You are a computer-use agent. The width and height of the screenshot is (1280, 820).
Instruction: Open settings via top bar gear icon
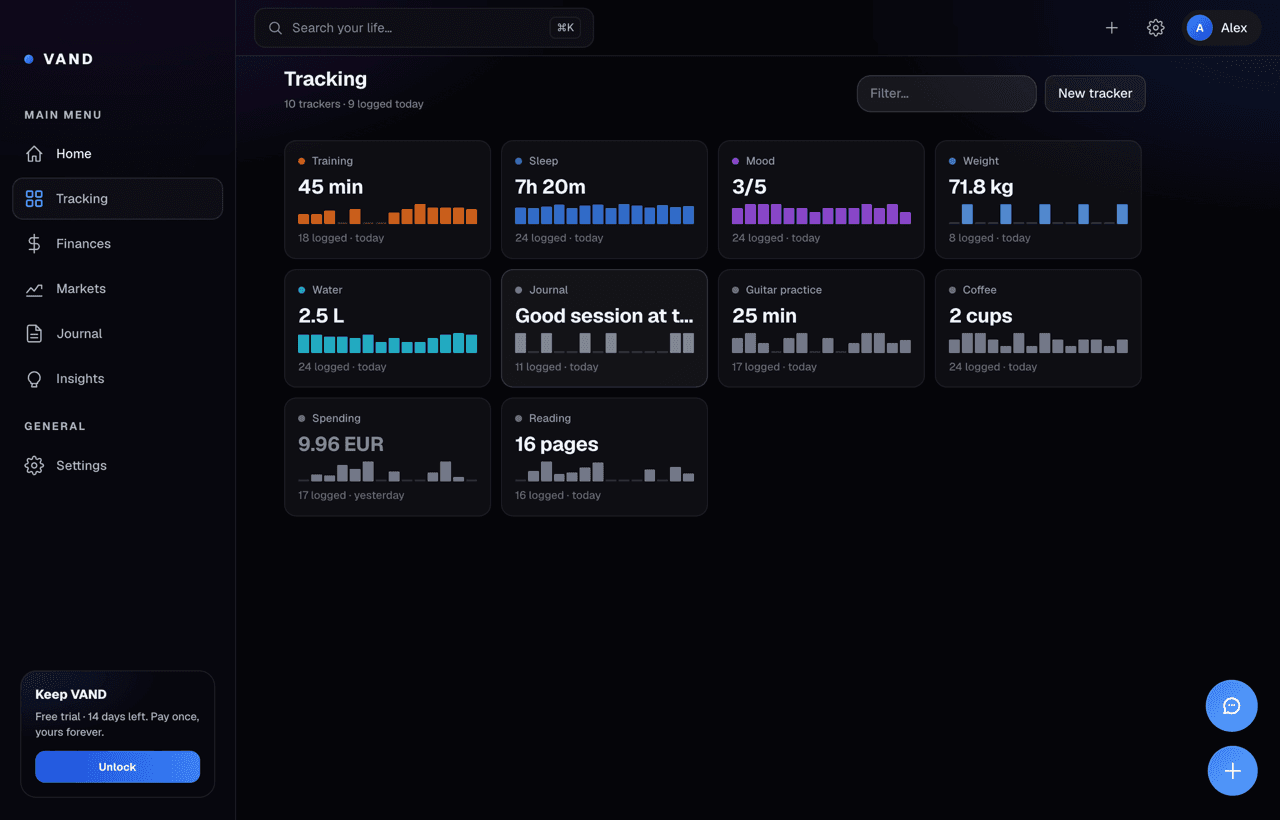pos(1156,28)
